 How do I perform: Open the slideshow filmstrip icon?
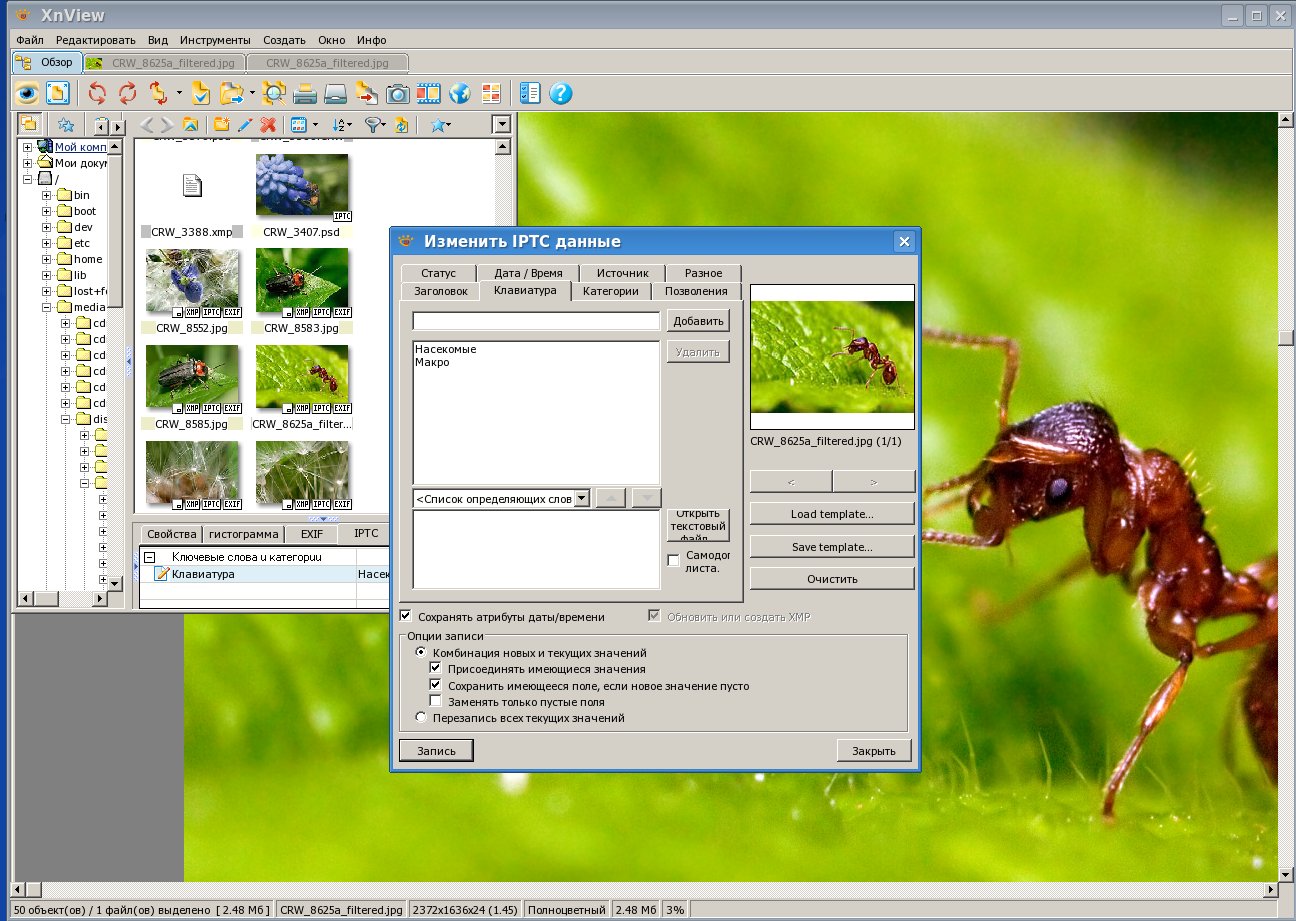[429, 94]
